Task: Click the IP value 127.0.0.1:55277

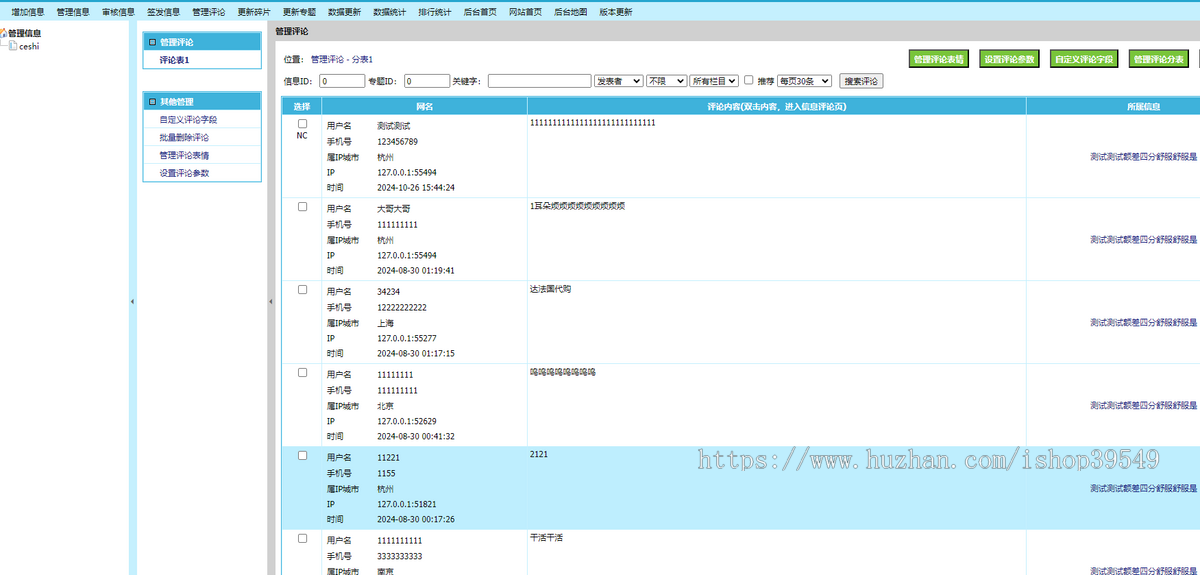Action: click(x=407, y=339)
